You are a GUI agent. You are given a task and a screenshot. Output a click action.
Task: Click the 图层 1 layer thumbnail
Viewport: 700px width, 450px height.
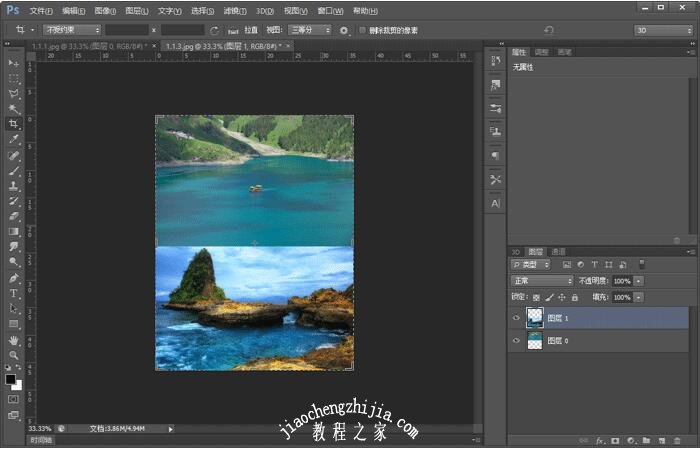pos(535,318)
